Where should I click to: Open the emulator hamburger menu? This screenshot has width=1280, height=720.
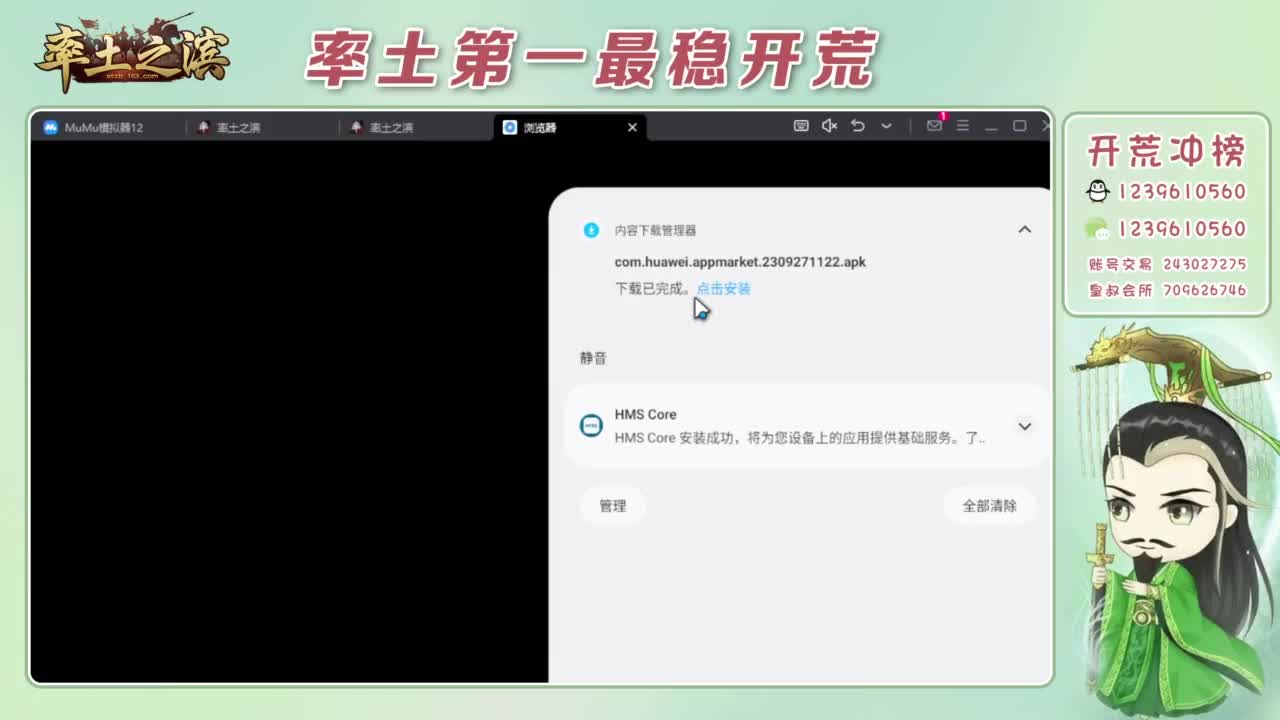(963, 126)
